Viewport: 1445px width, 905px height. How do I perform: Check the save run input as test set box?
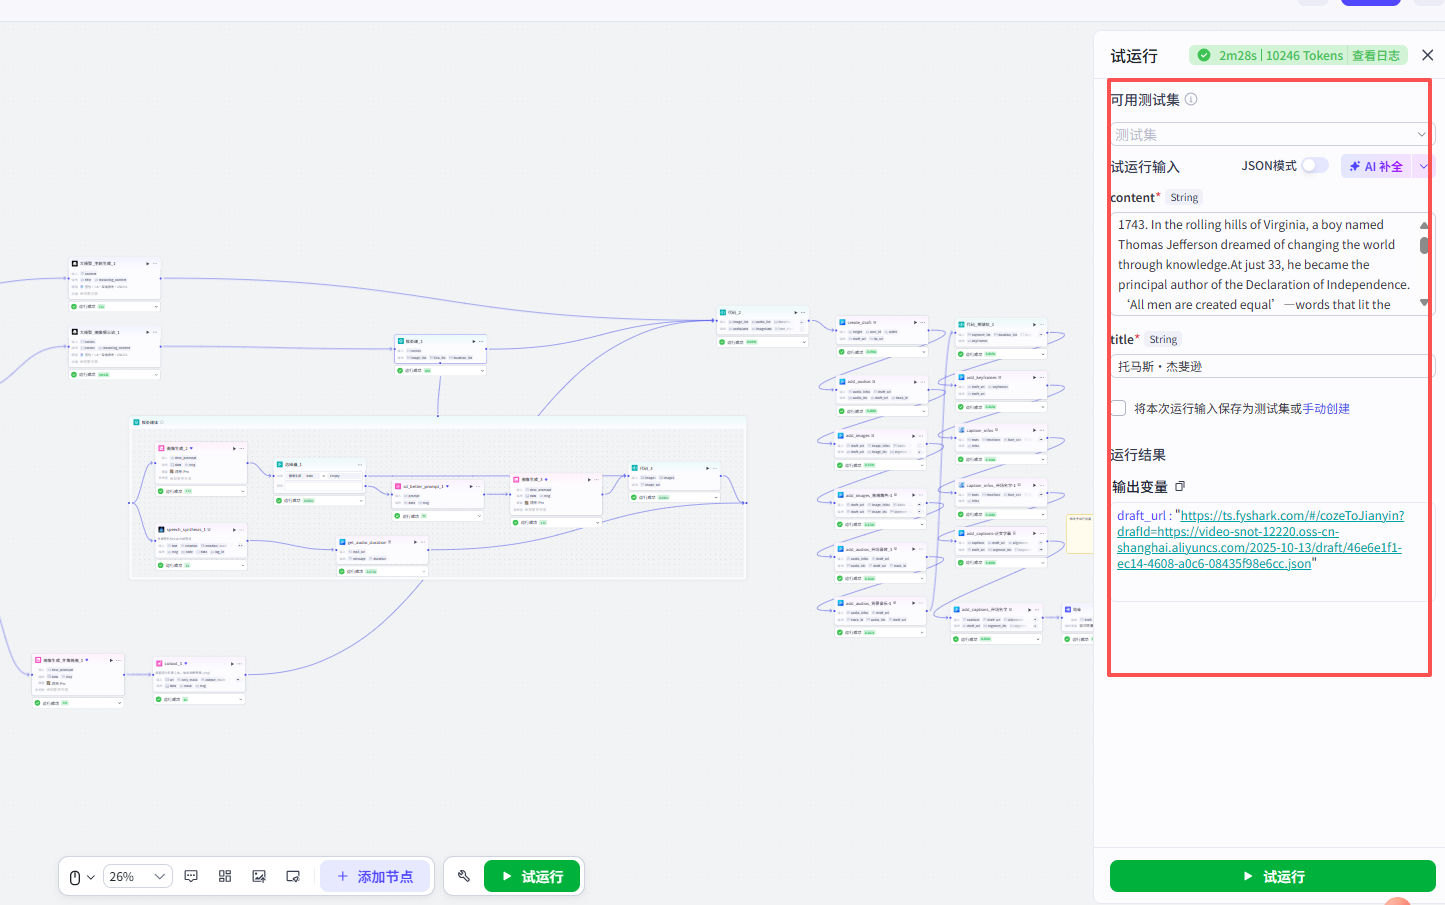point(1119,408)
